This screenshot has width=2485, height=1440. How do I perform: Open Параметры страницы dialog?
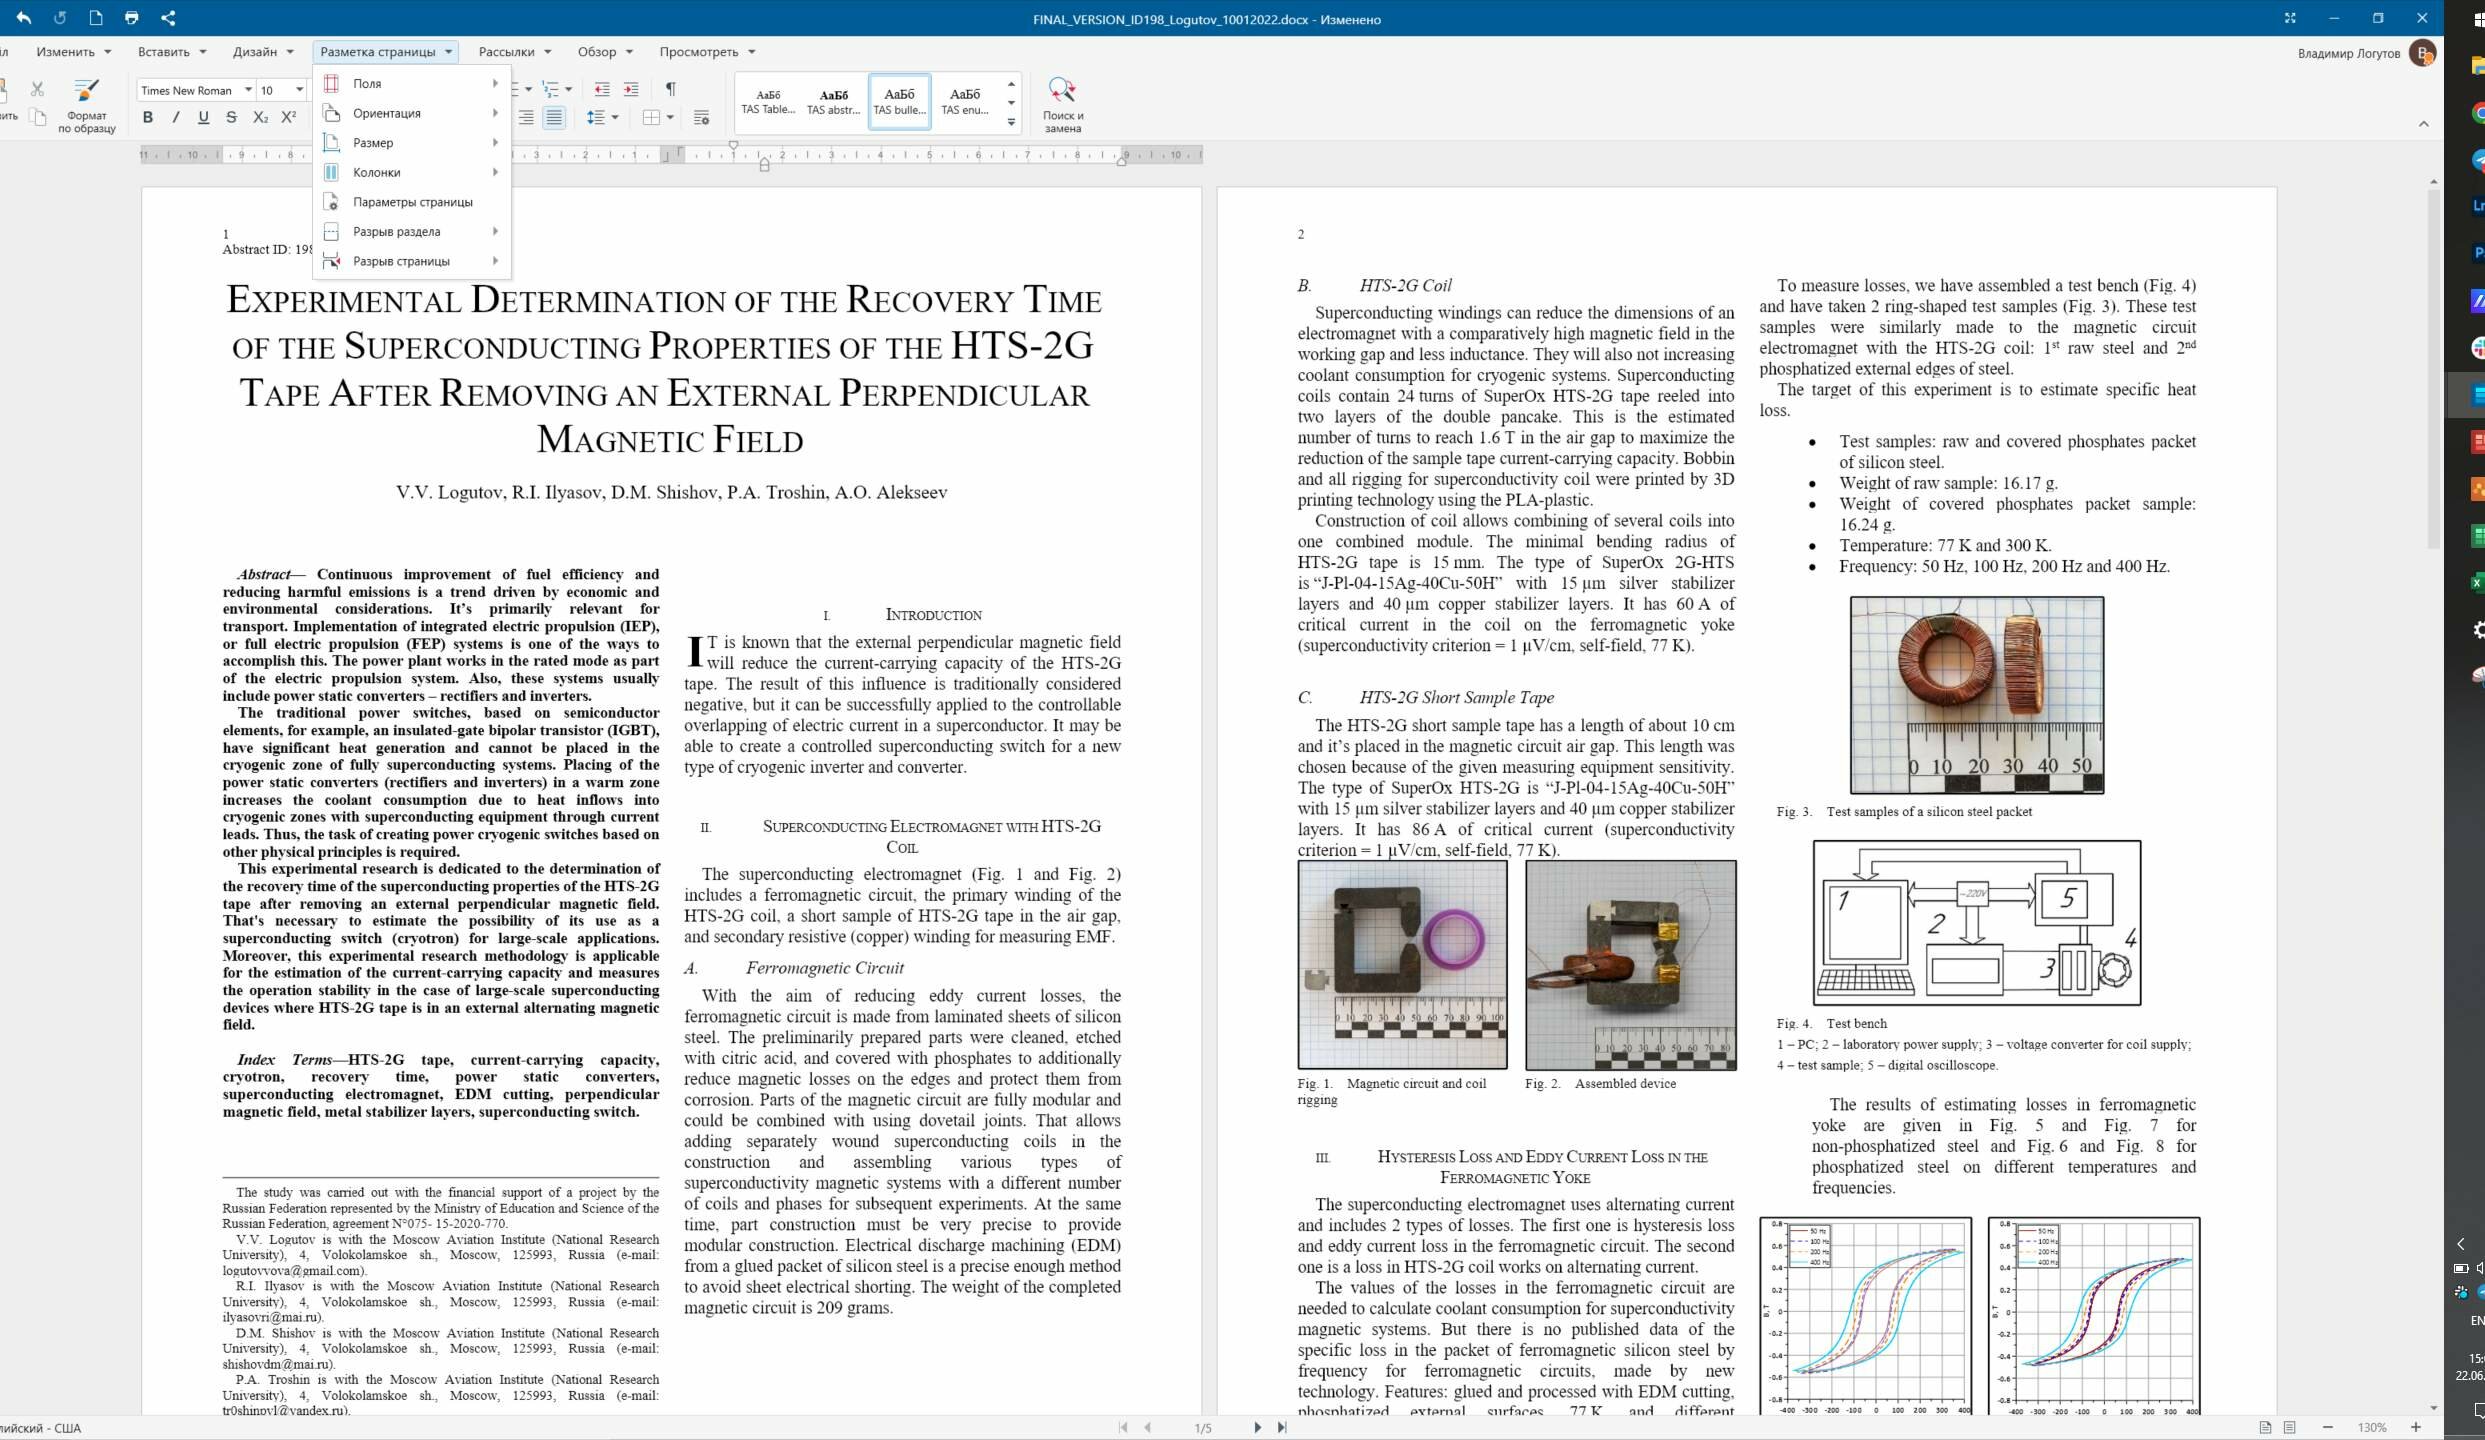[x=412, y=202]
